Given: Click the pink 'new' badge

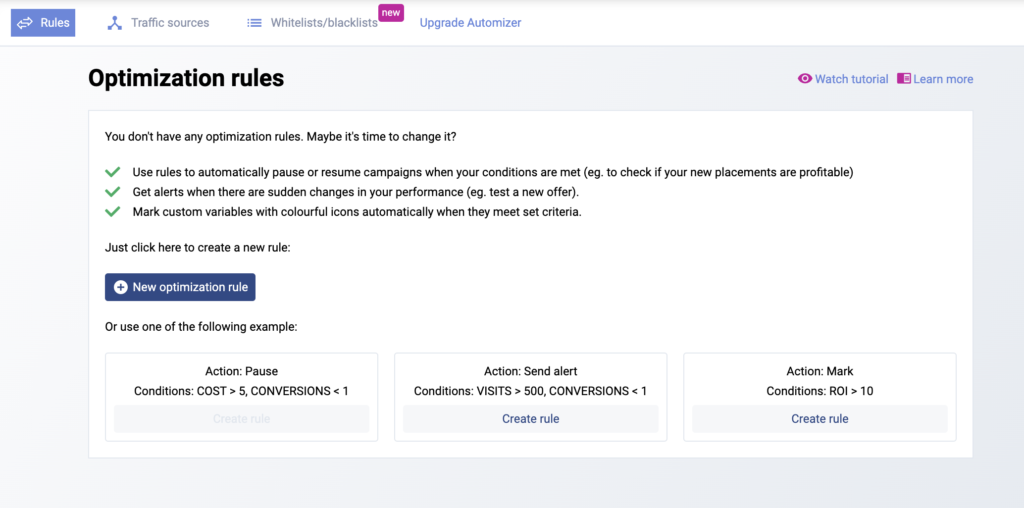Looking at the screenshot, I should point(391,12).
